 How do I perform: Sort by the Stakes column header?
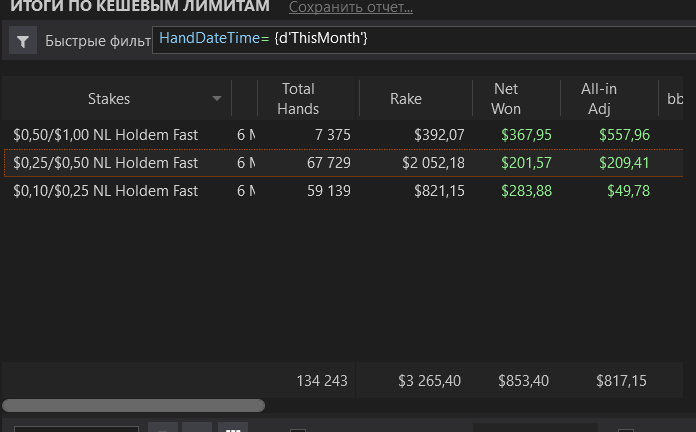(108, 99)
